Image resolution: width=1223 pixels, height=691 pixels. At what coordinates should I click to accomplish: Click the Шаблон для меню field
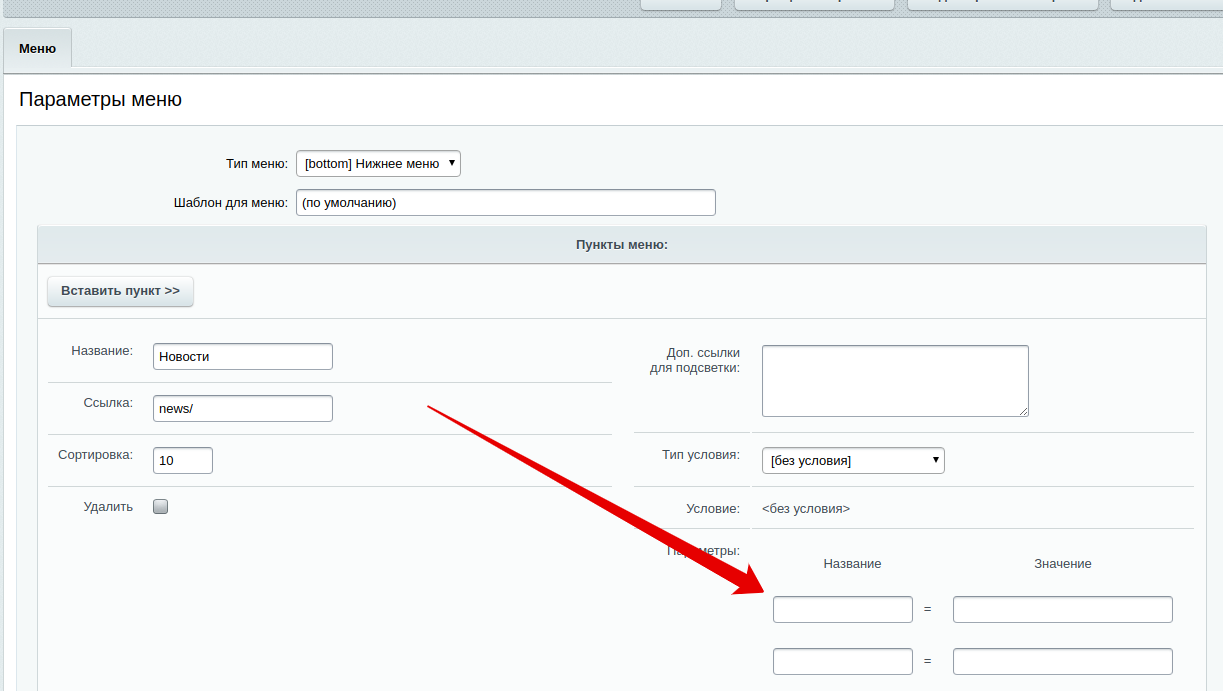pyautogui.click(x=505, y=203)
